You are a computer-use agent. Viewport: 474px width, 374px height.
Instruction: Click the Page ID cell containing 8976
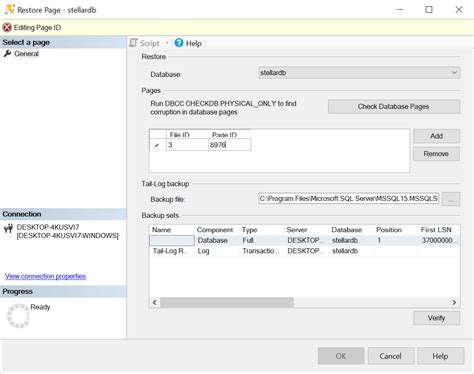[x=230, y=145]
